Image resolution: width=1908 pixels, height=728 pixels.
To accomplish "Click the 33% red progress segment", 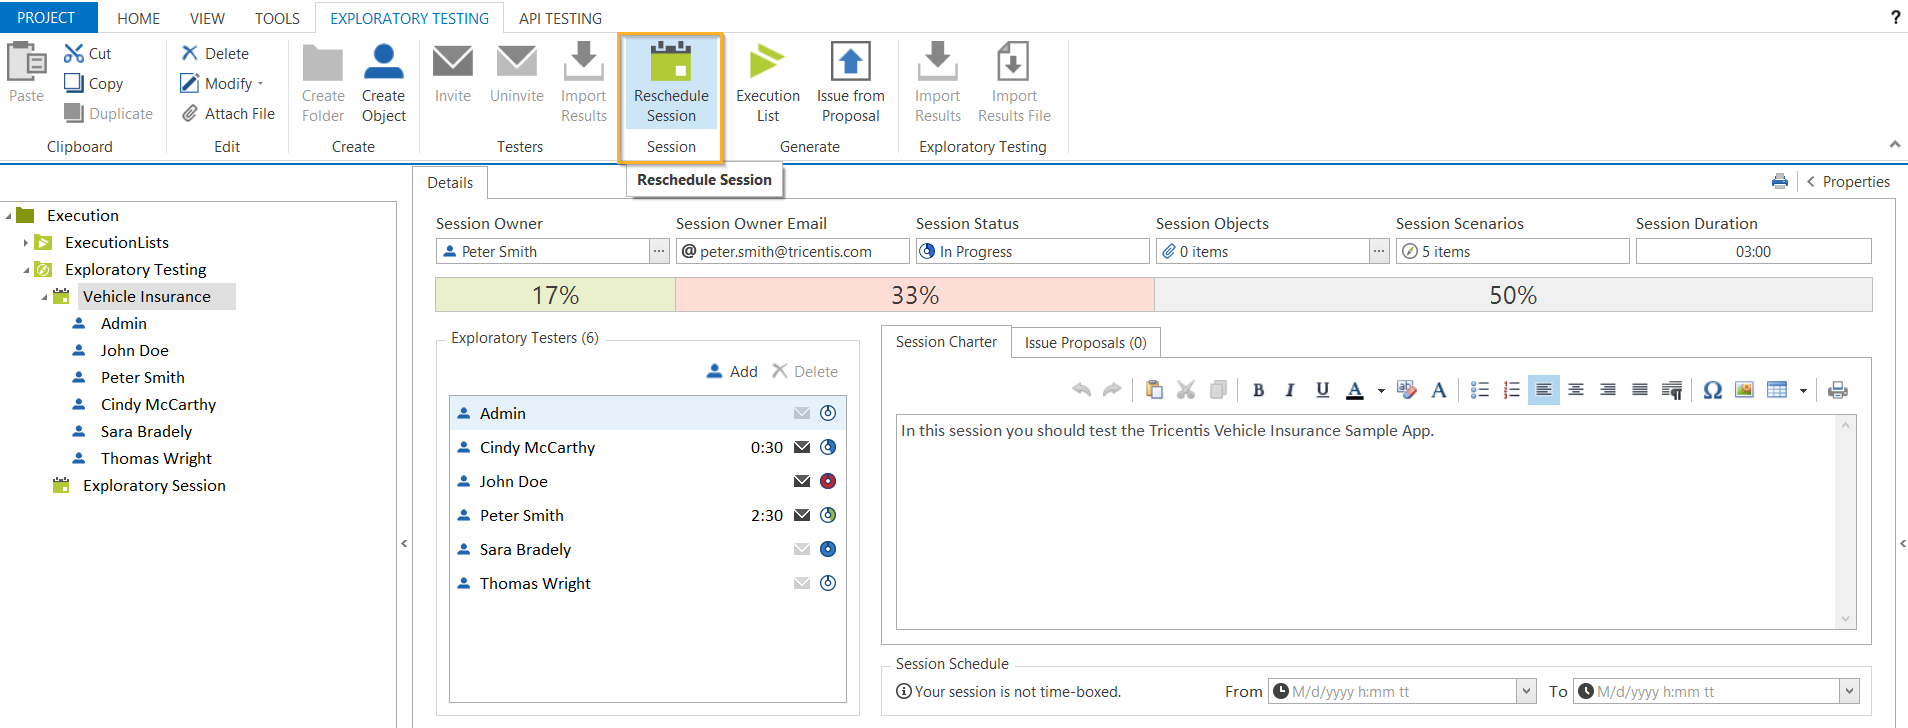I will click(914, 295).
